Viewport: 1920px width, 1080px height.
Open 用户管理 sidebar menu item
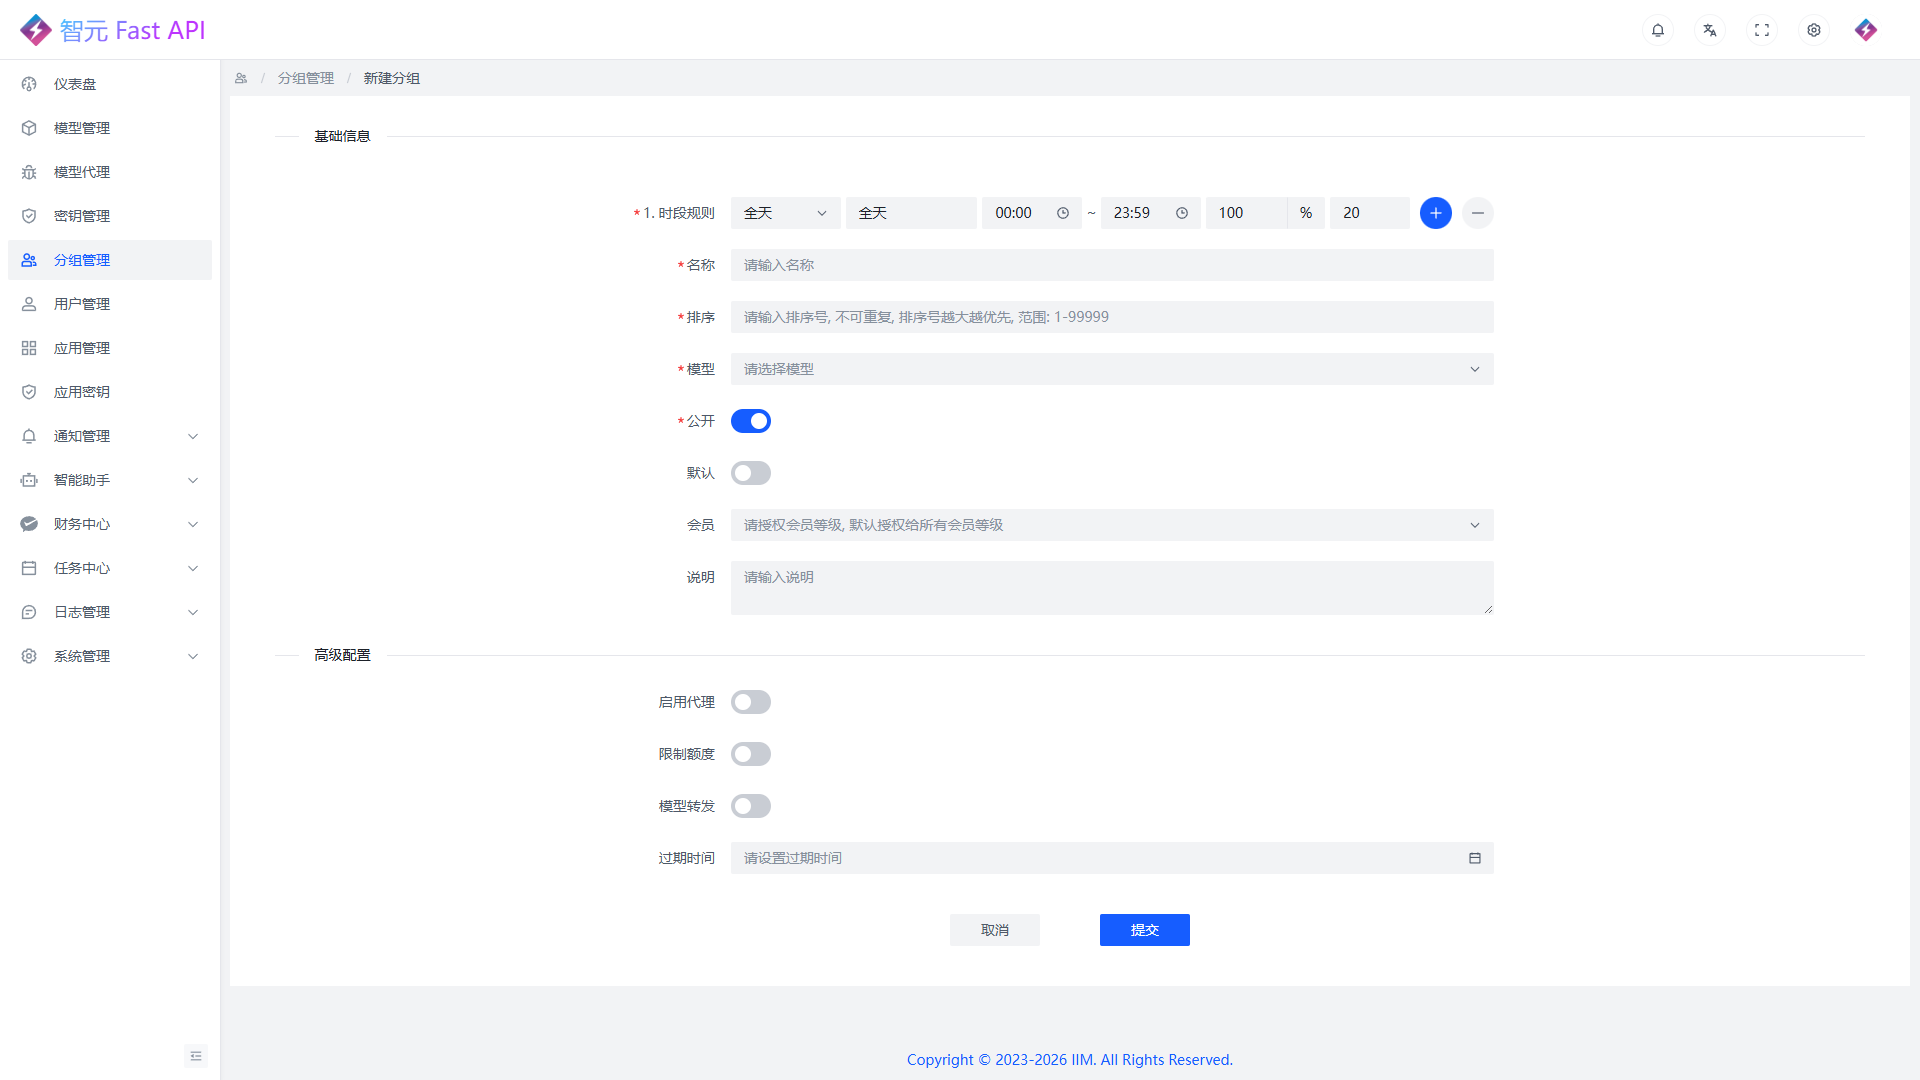coord(82,304)
